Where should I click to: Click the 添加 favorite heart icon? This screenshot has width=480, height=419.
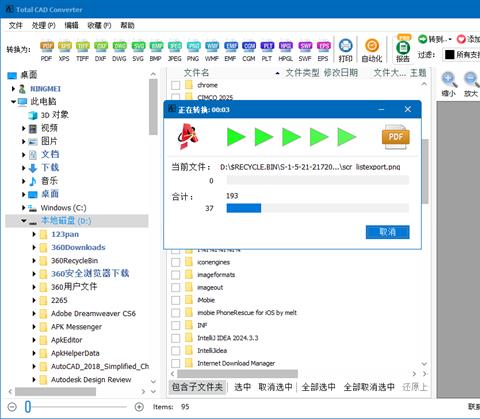461,39
